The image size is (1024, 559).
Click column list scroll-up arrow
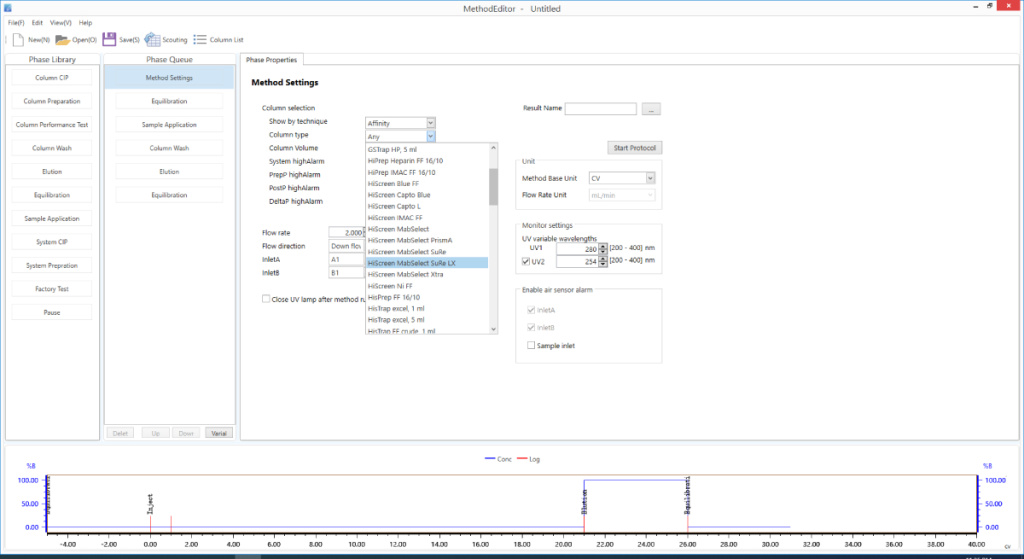(493, 148)
